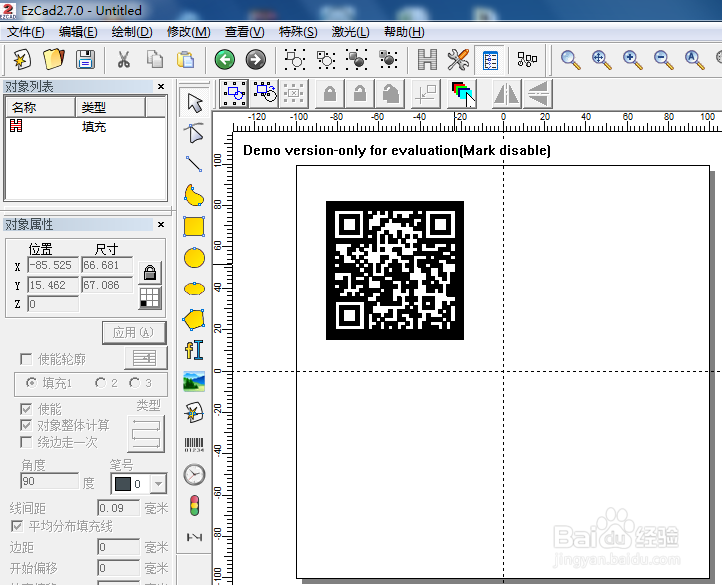Image resolution: width=722 pixels, height=585 pixels.
Task: Click the lock icon in the toolbar
Action: pyautogui.click(x=330, y=94)
